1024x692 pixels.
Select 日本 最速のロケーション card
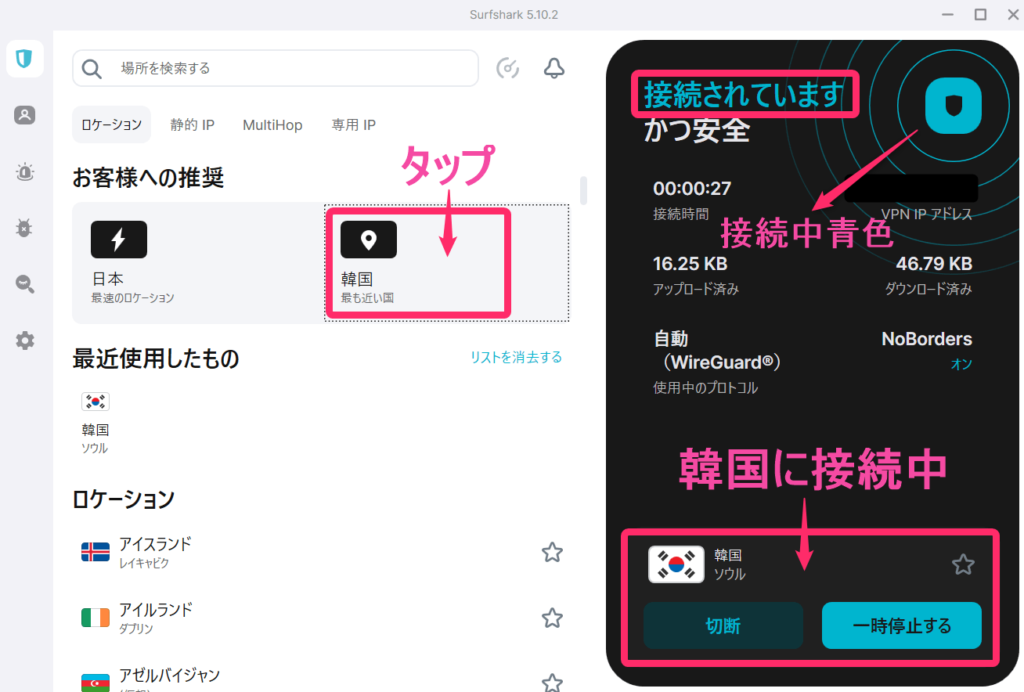click(x=198, y=262)
